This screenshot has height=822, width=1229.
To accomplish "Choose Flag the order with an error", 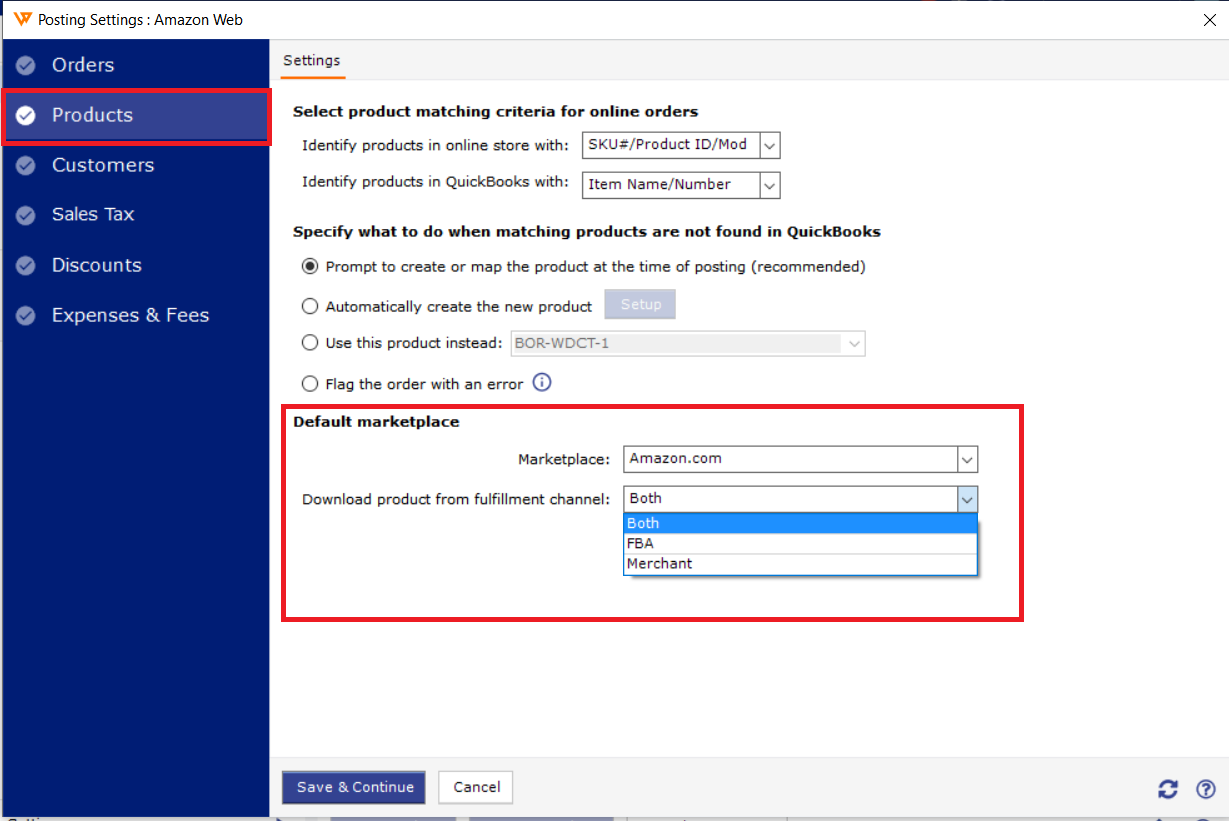I will (310, 384).
